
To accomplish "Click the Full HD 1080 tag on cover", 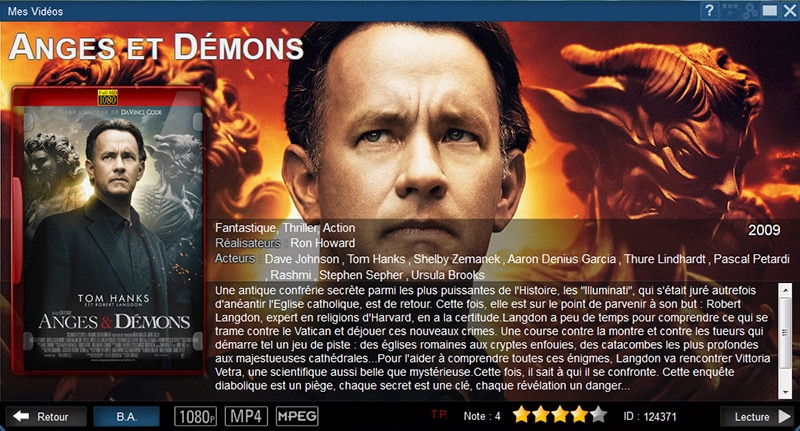I will tap(108, 97).
